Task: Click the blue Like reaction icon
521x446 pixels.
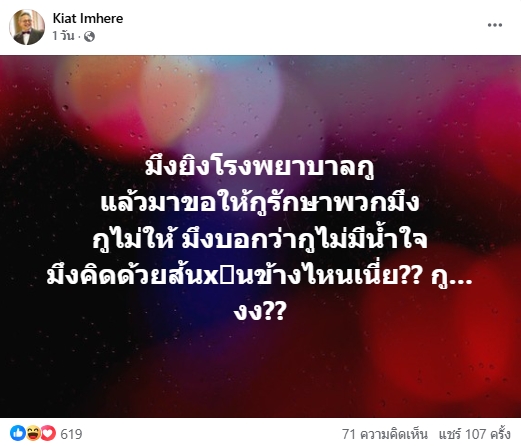Action: 18,433
